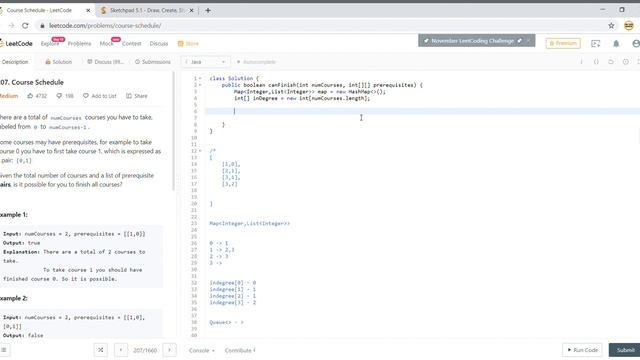This screenshot has width=640, height=360.
Task: Click the text 'Map<Integer,List<Integer>>' on line 23
Action: pyautogui.click(x=249, y=223)
